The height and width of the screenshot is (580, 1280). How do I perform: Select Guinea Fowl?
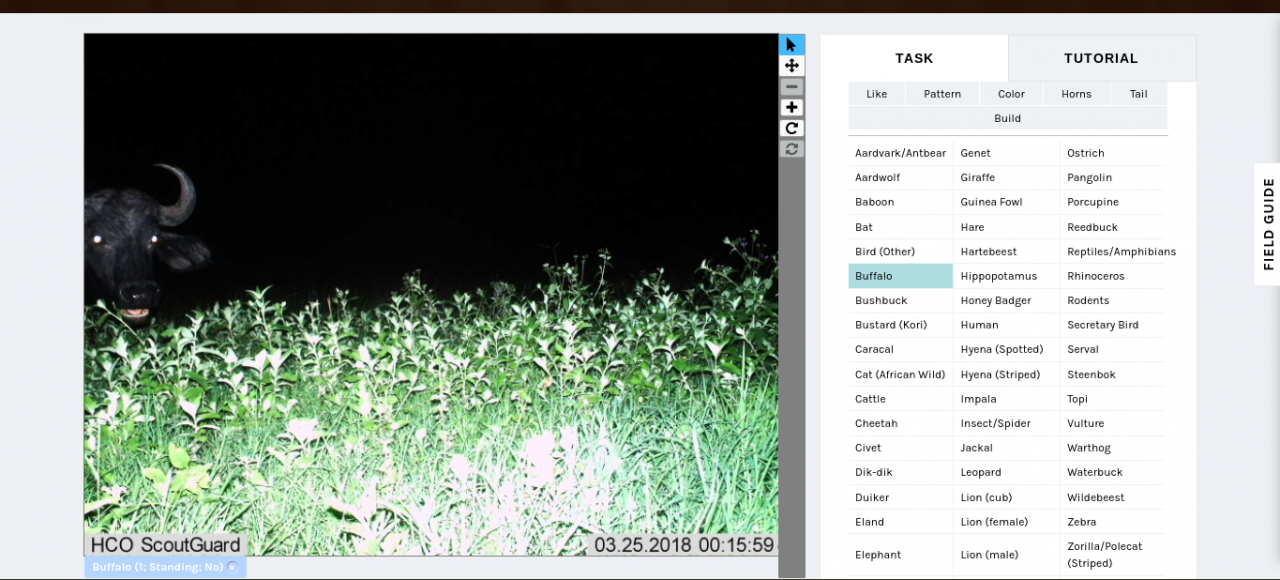pyautogui.click(x=1006, y=202)
